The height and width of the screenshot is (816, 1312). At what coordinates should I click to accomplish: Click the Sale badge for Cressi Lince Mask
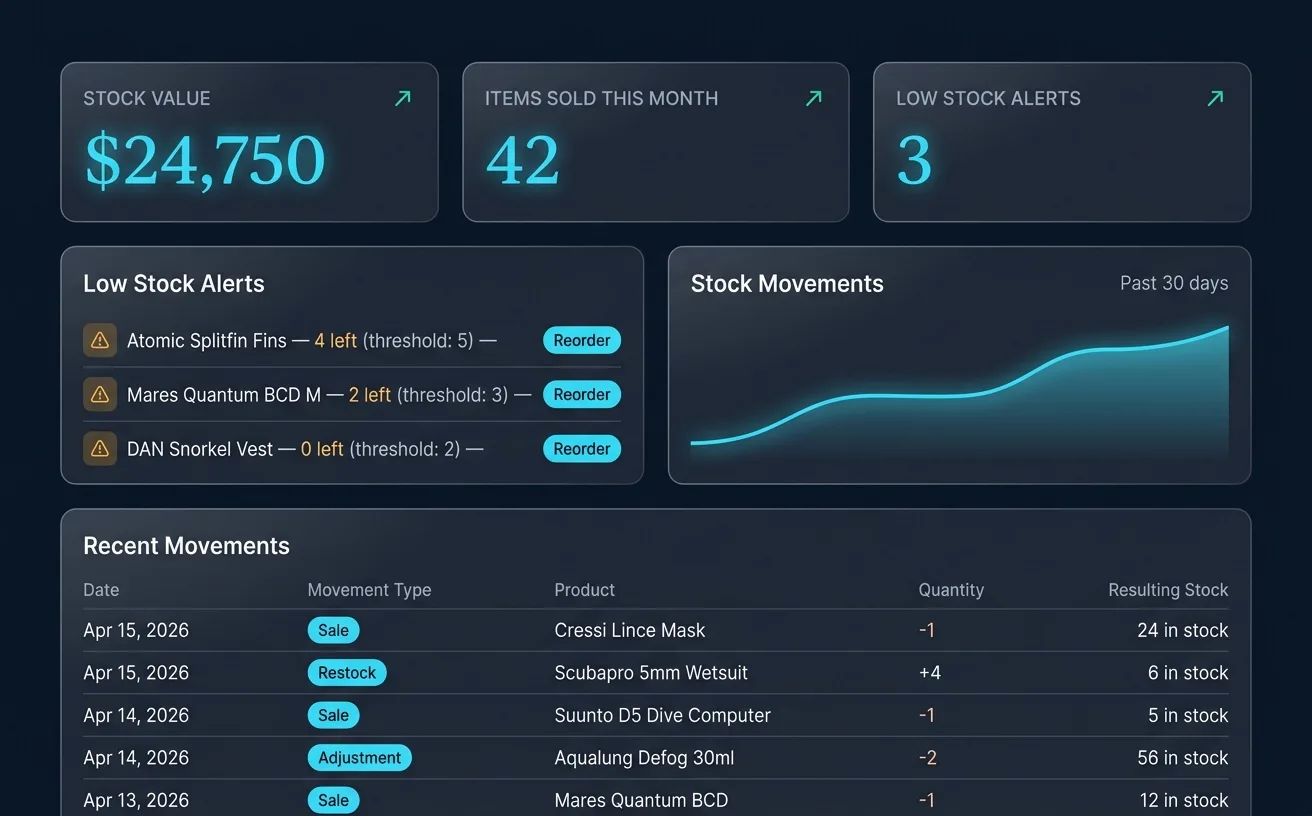pyautogui.click(x=333, y=630)
